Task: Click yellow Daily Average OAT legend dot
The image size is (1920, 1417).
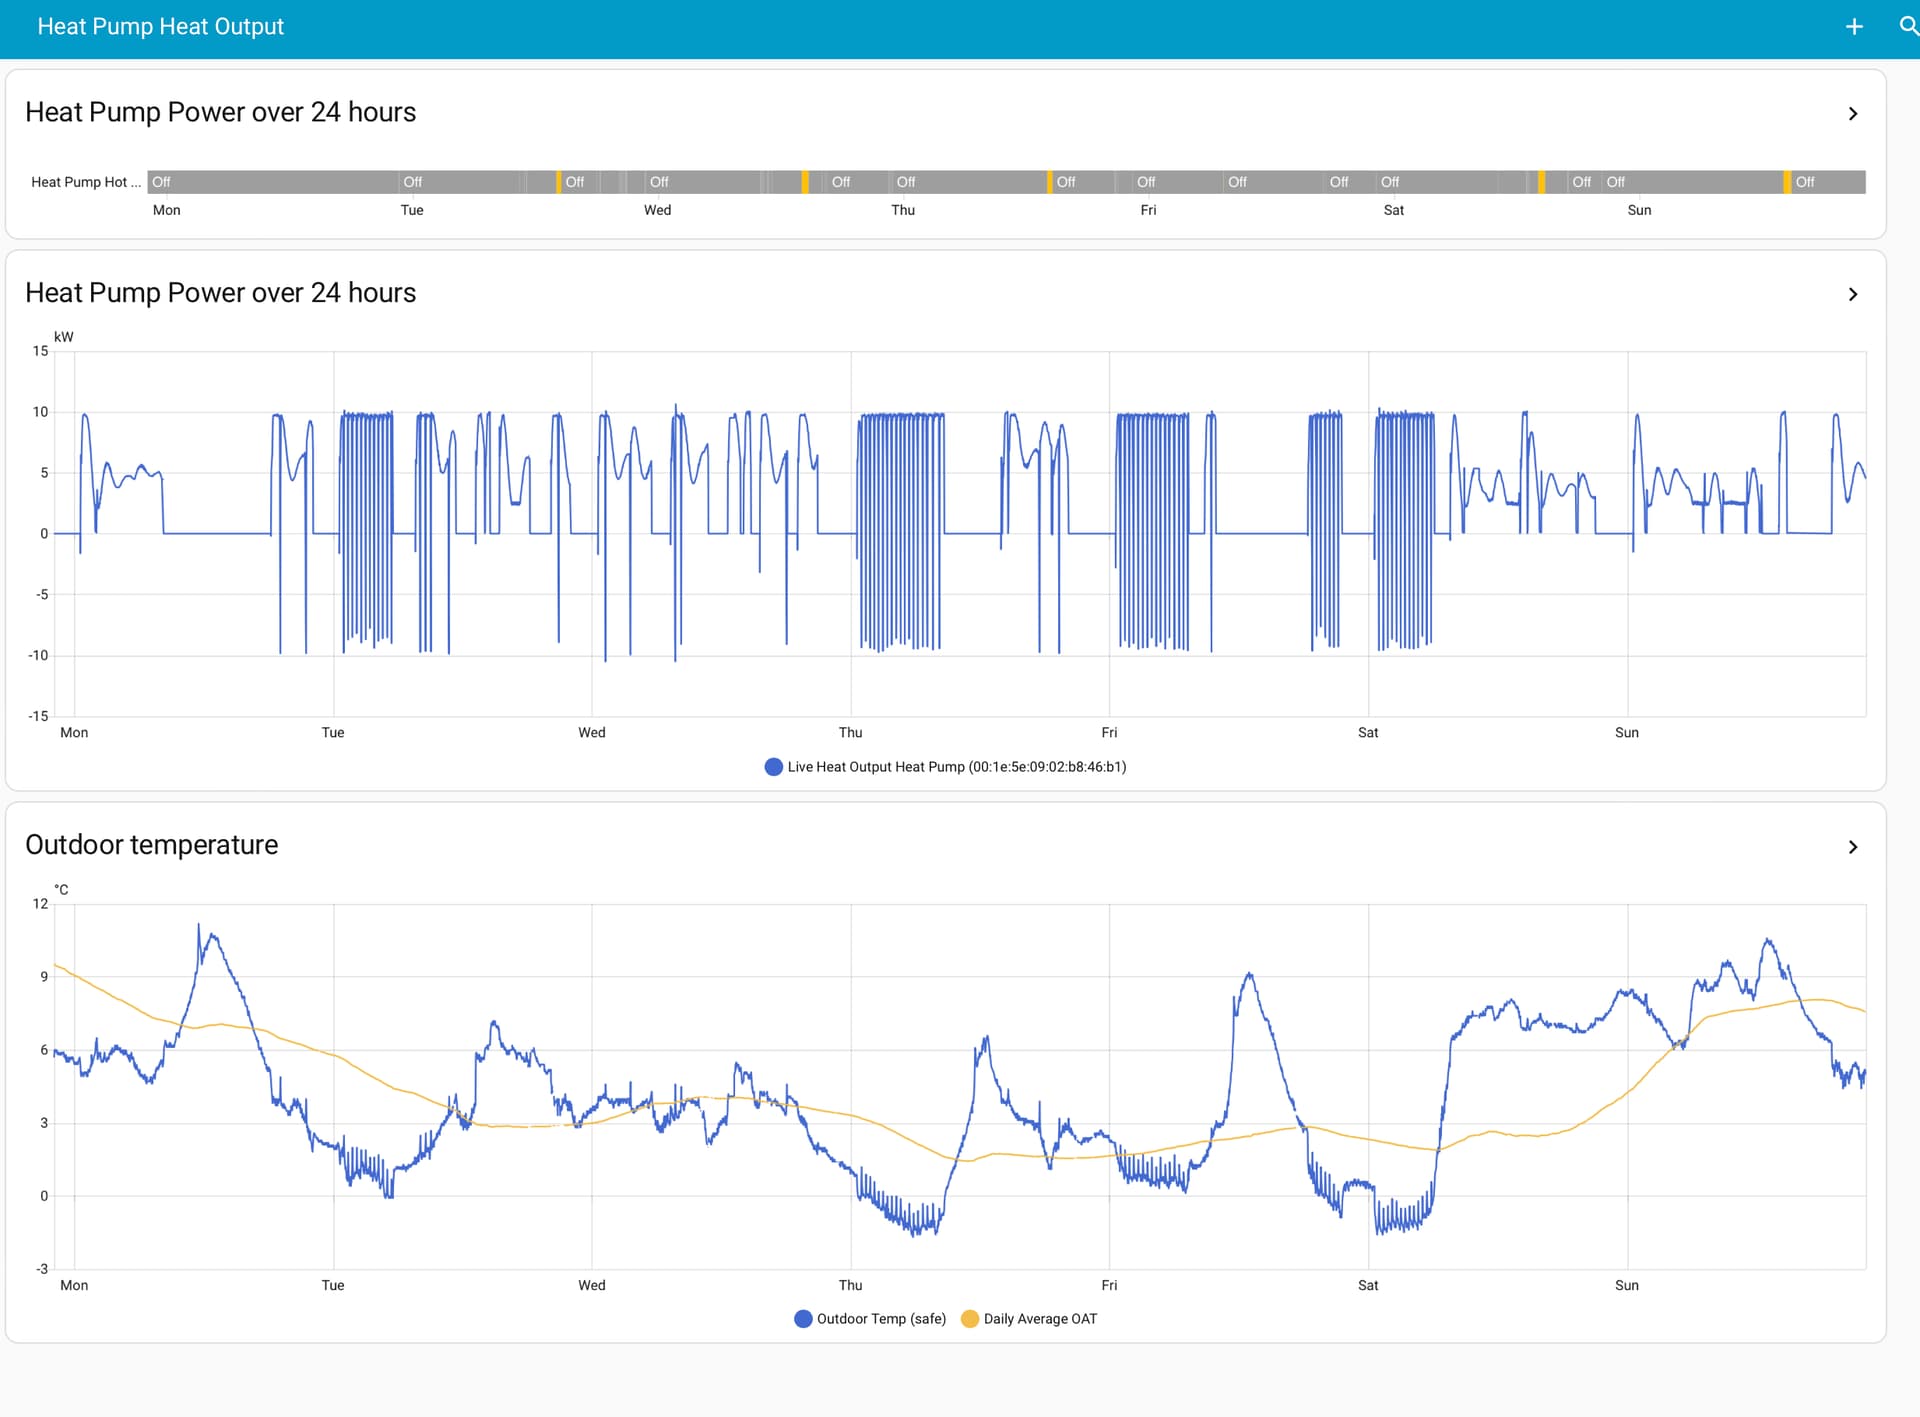Action: coord(969,1319)
